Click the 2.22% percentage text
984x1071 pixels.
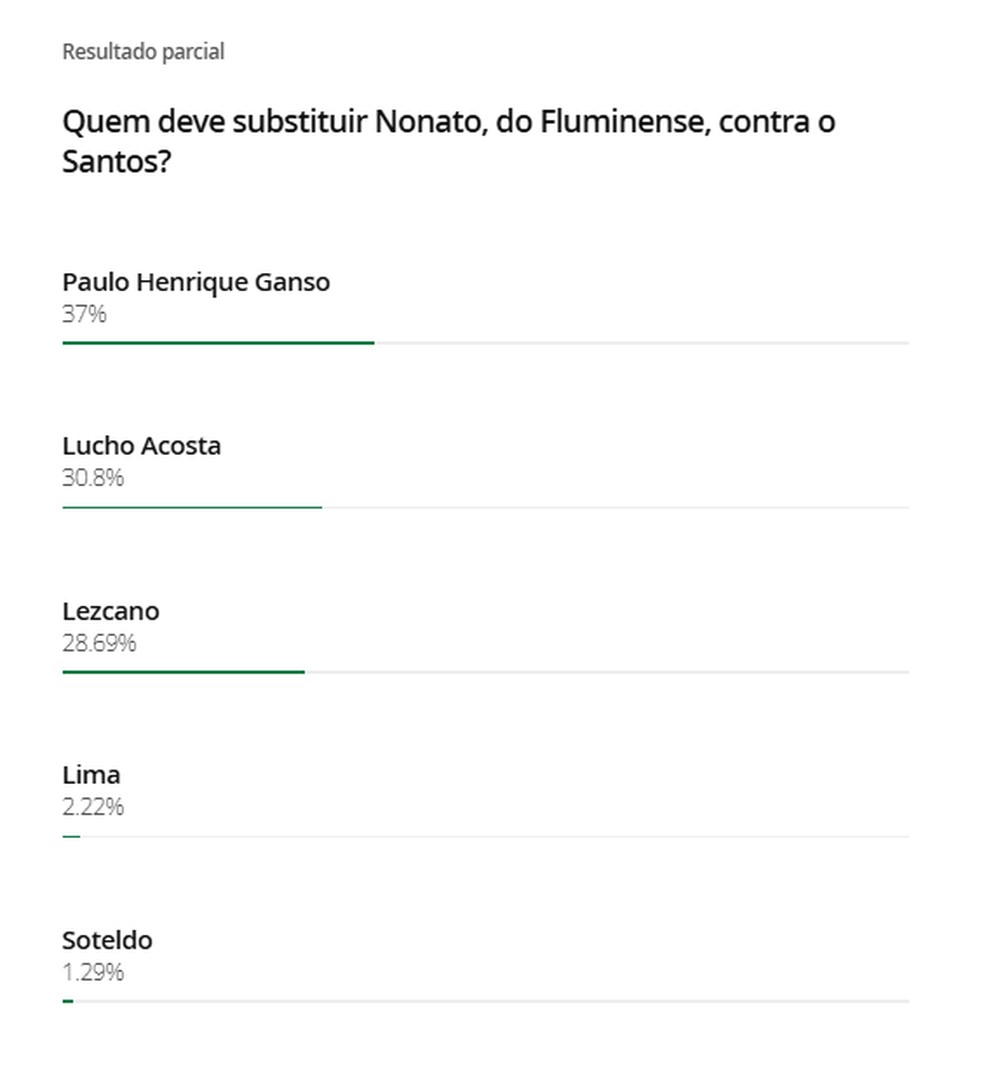coord(93,807)
